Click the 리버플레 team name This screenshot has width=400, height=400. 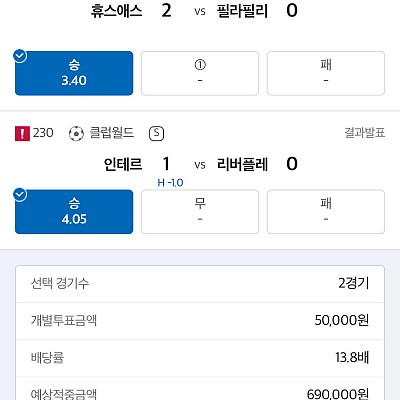pos(242,164)
